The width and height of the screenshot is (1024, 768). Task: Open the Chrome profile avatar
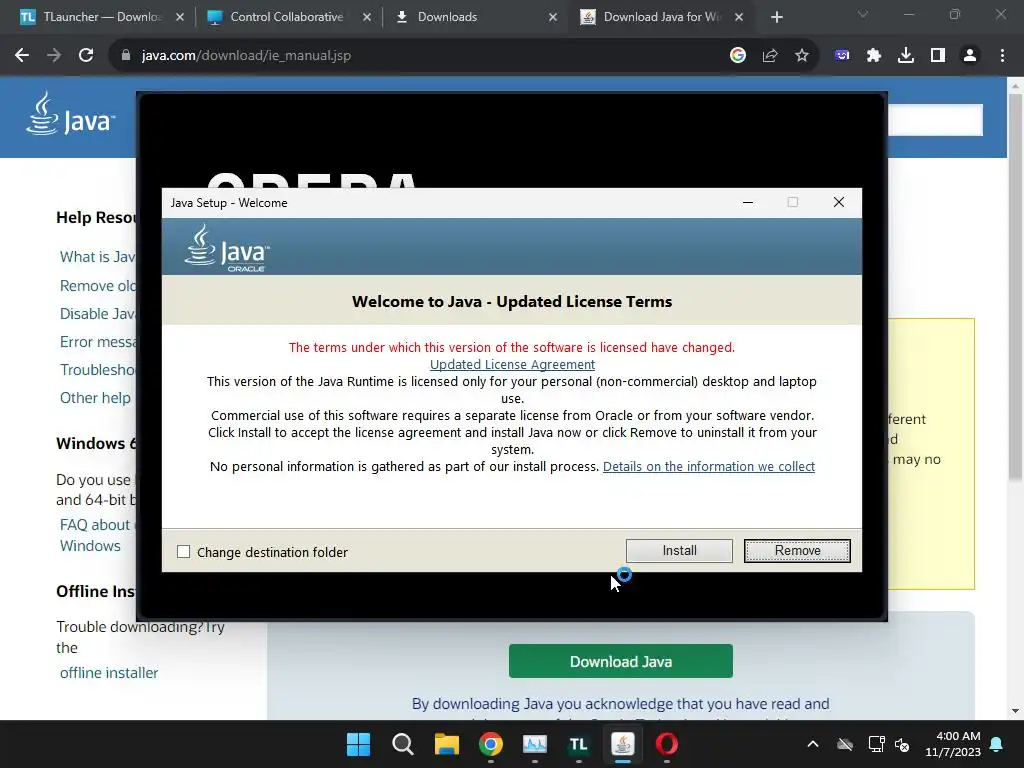click(970, 56)
